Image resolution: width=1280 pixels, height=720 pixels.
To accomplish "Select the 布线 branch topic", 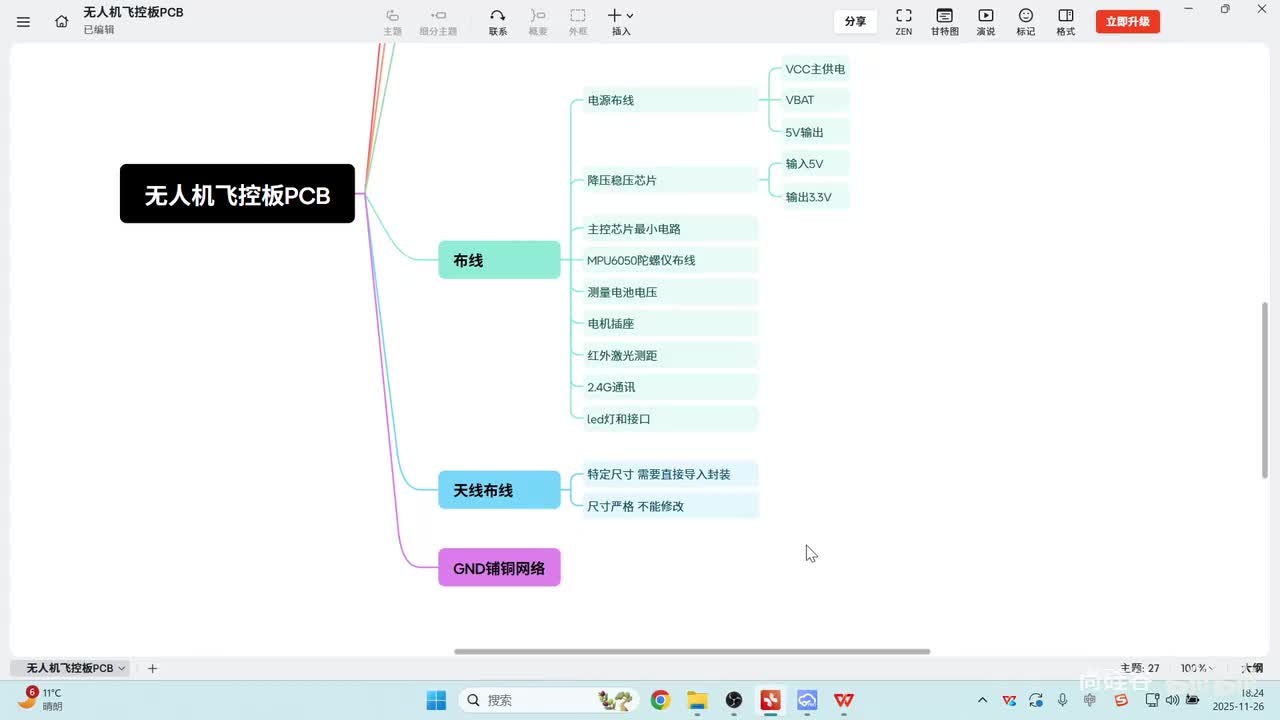I will 499,260.
